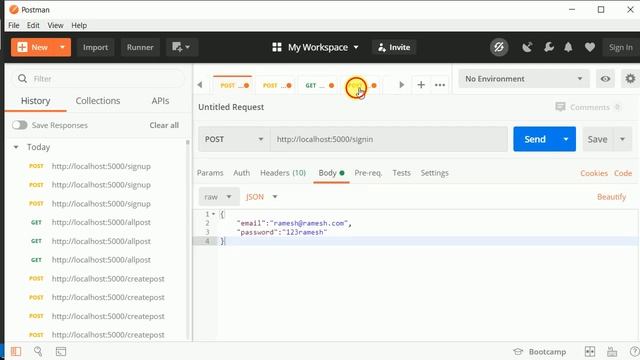
Task: Toggle the Save Responses switch
Action: pos(20,125)
